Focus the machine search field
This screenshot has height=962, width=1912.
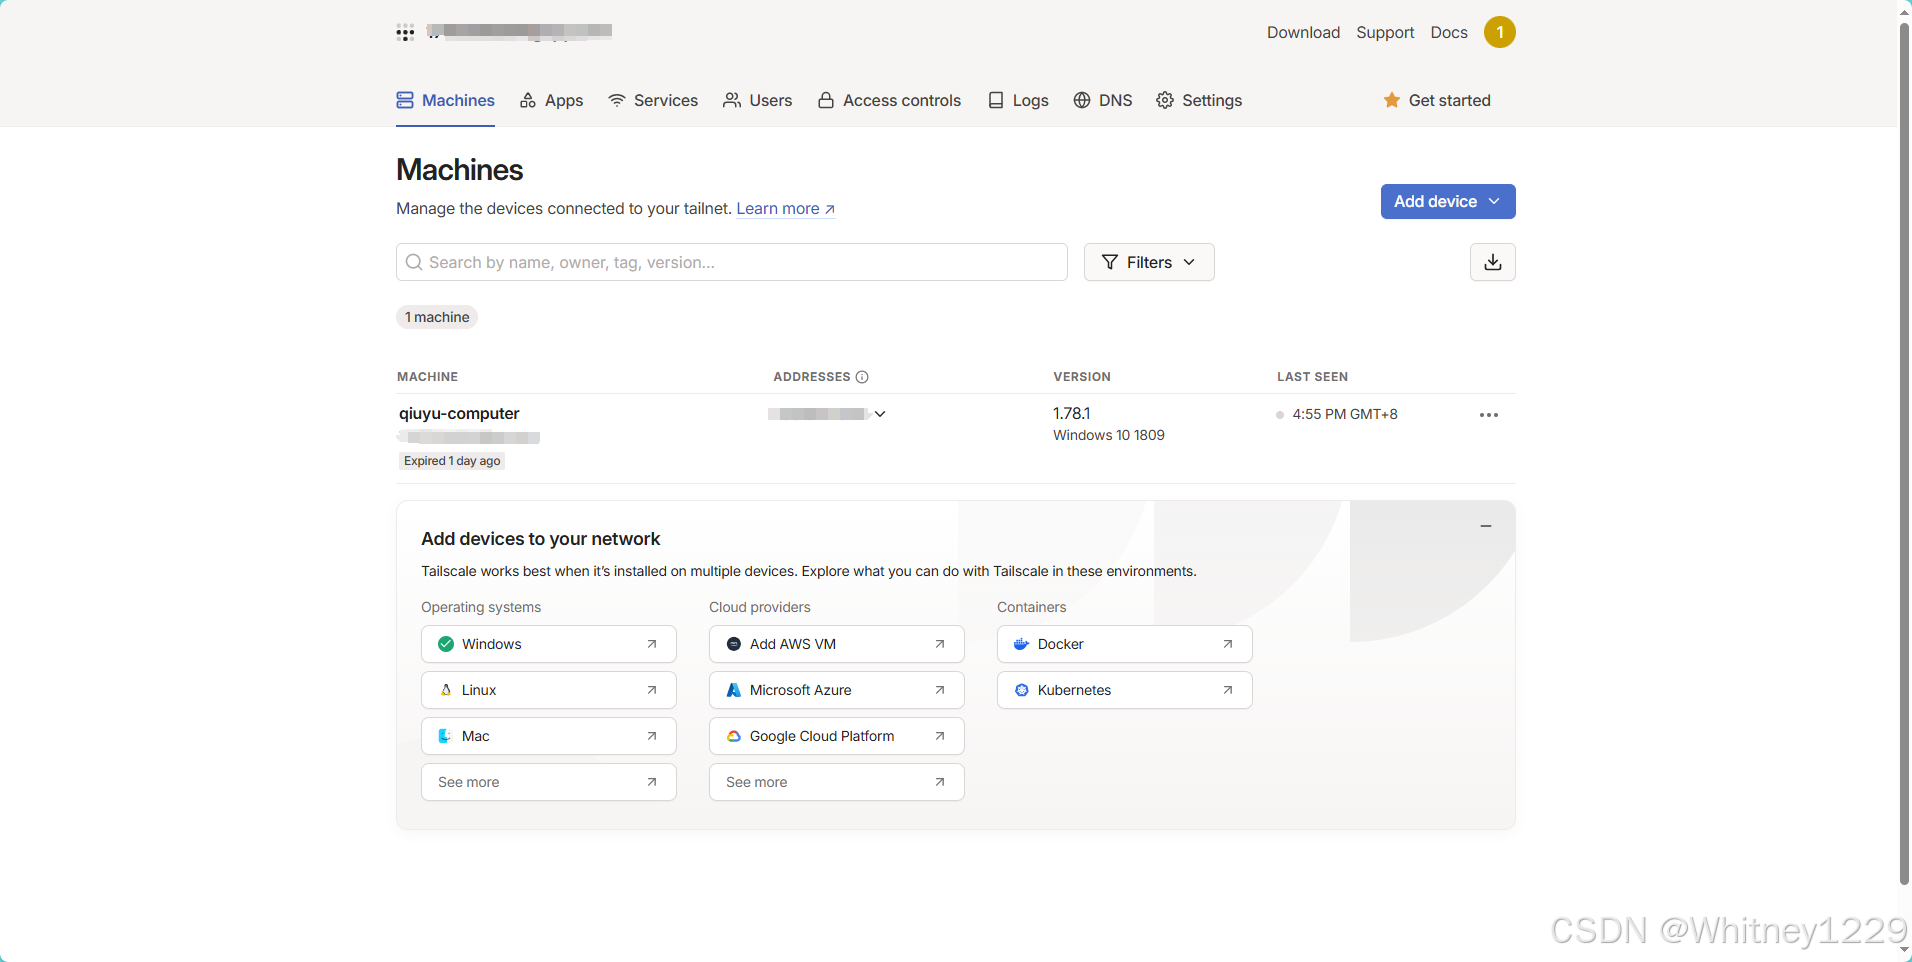[x=732, y=262]
